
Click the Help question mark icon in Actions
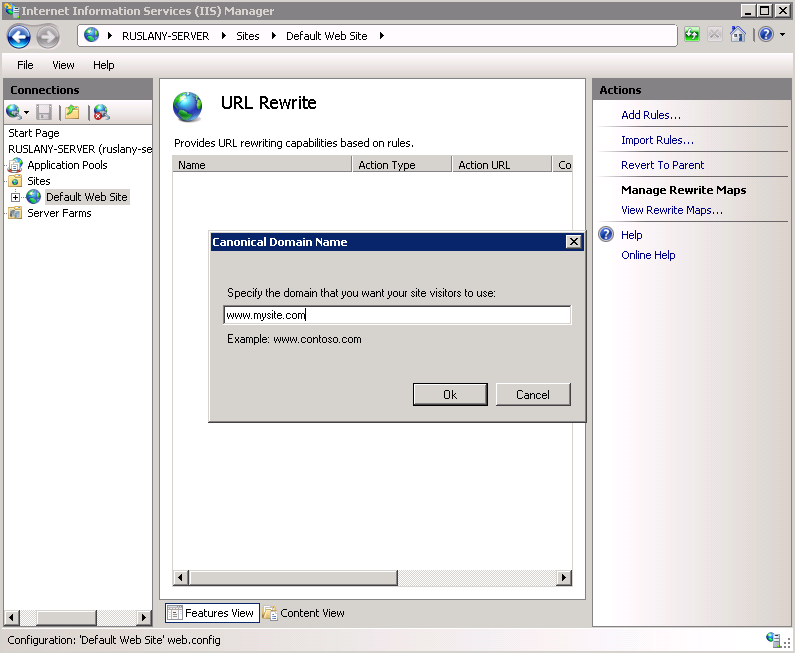click(606, 234)
